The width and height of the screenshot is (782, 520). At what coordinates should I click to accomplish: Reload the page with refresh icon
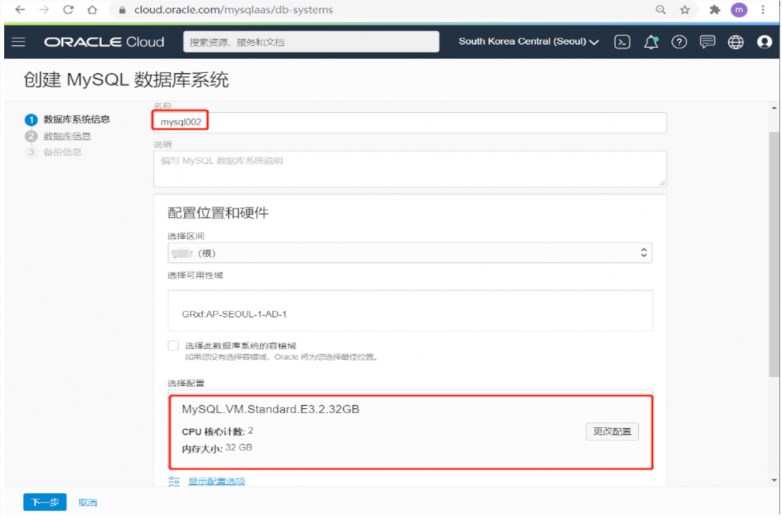(x=68, y=9)
